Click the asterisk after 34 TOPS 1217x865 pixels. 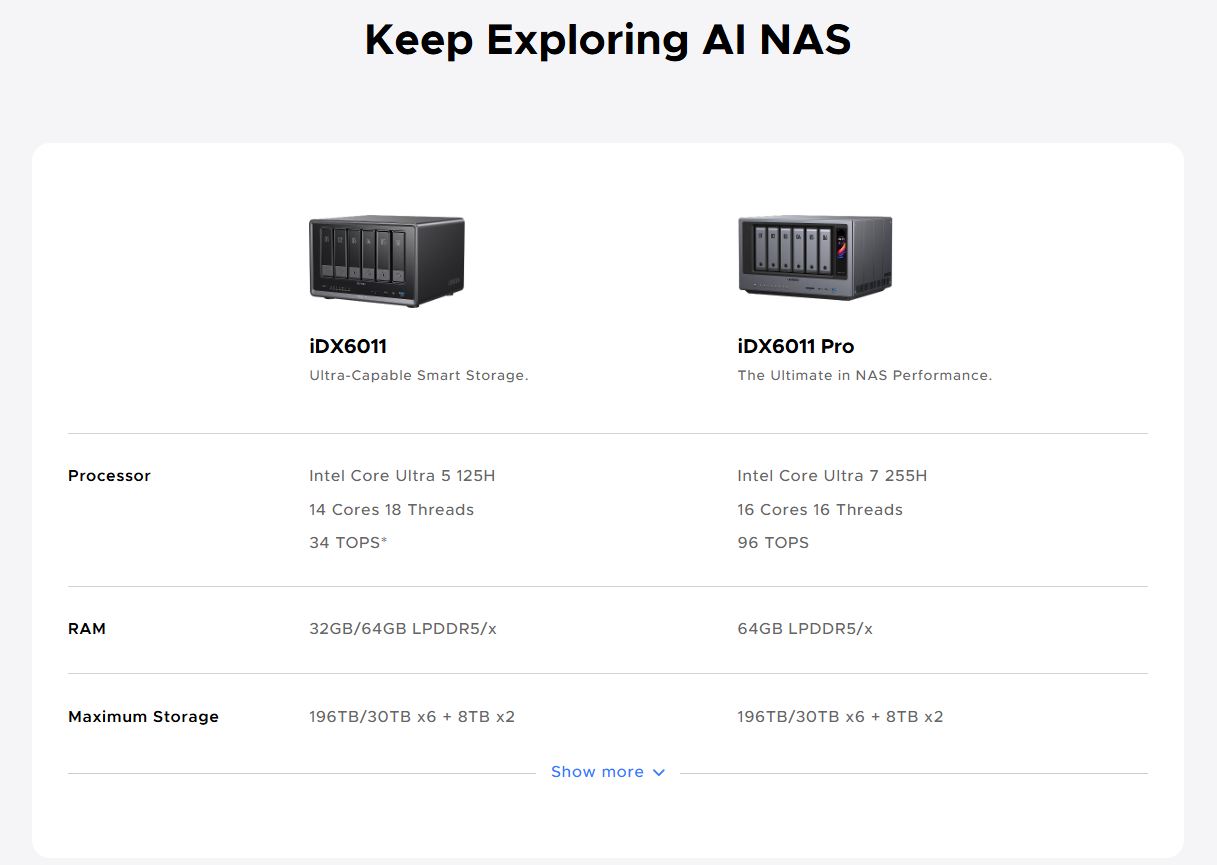pos(384,541)
